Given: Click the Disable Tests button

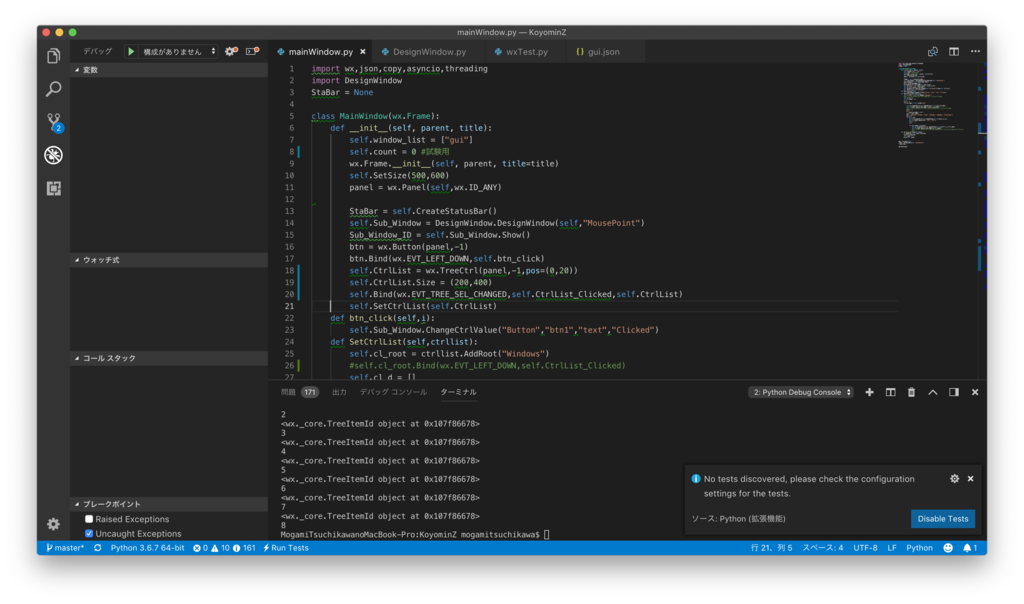Looking at the screenshot, I should point(942,518).
